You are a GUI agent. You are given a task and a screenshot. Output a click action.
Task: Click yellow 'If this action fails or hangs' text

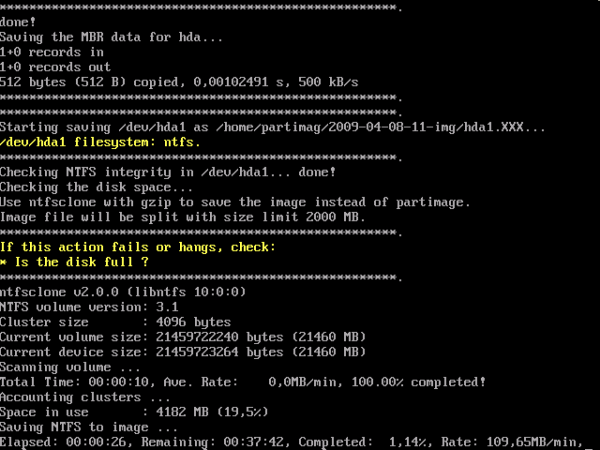(138, 246)
